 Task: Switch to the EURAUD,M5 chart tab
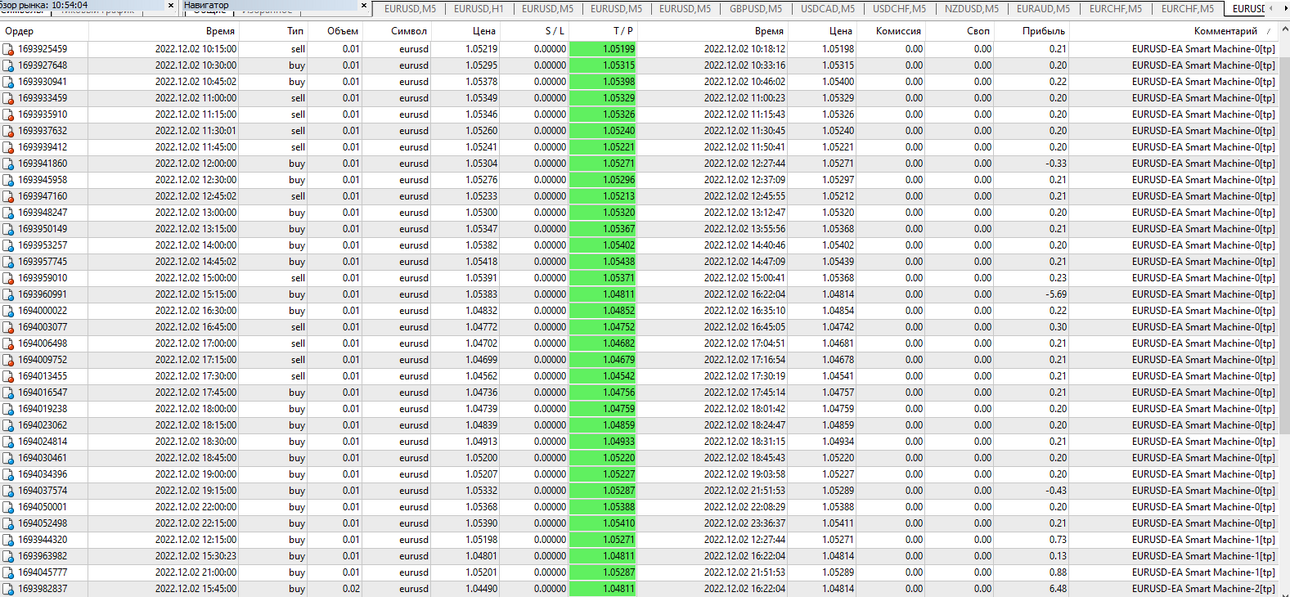tap(1043, 8)
